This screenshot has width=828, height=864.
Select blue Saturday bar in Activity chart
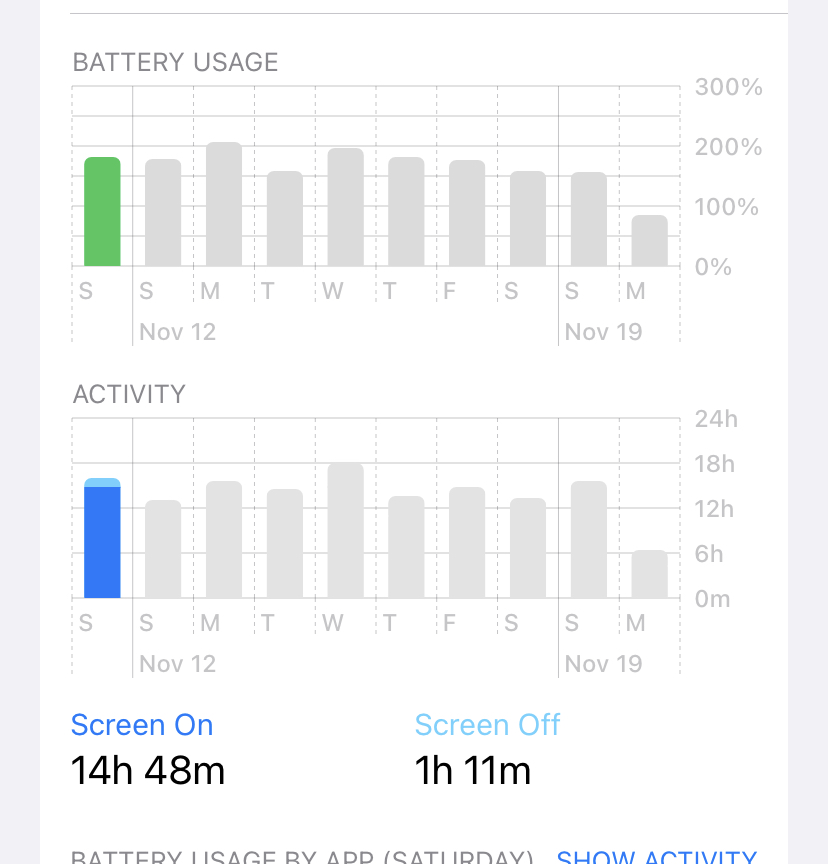click(102, 538)
